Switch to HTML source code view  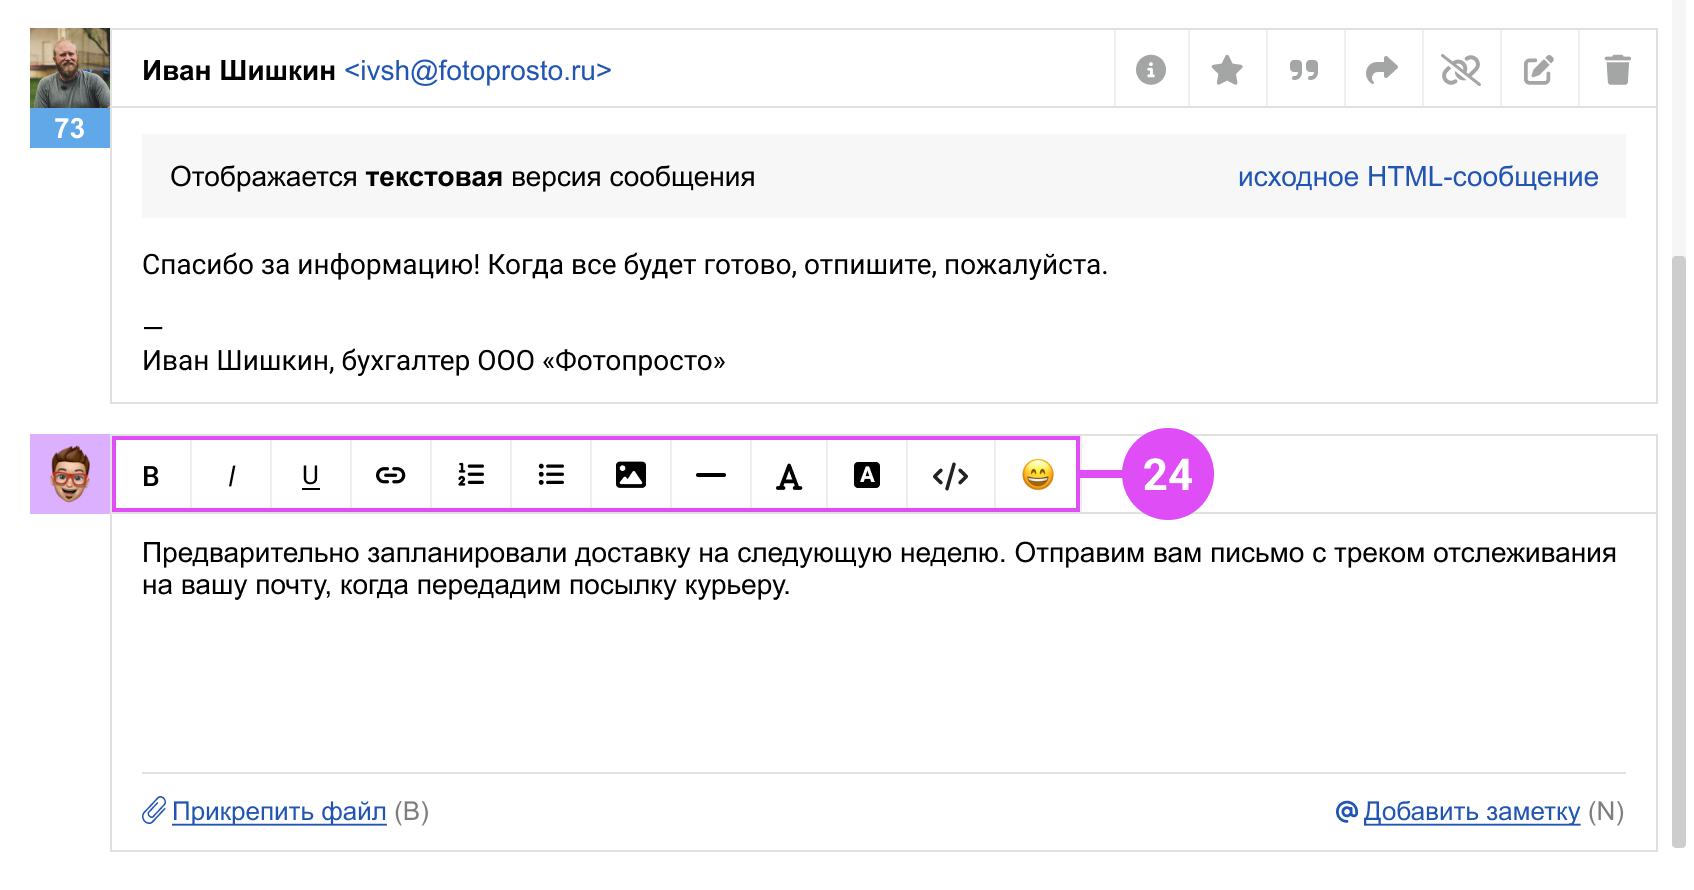(950, 476)
